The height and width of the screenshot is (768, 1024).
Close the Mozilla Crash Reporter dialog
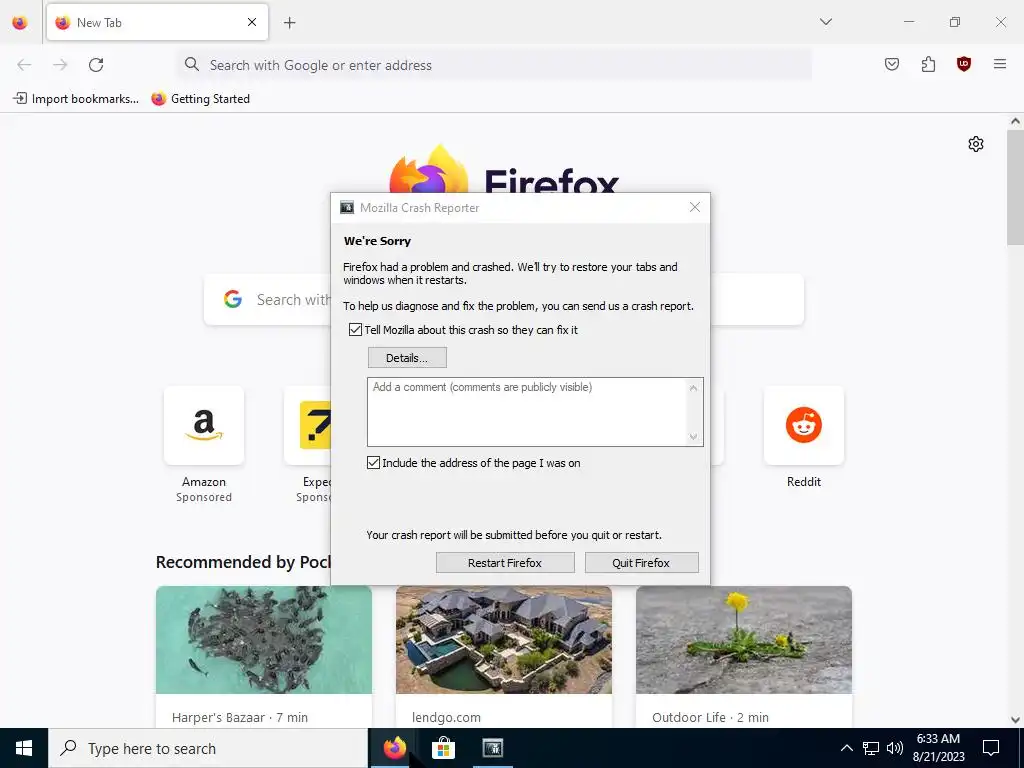pos(695,207)
